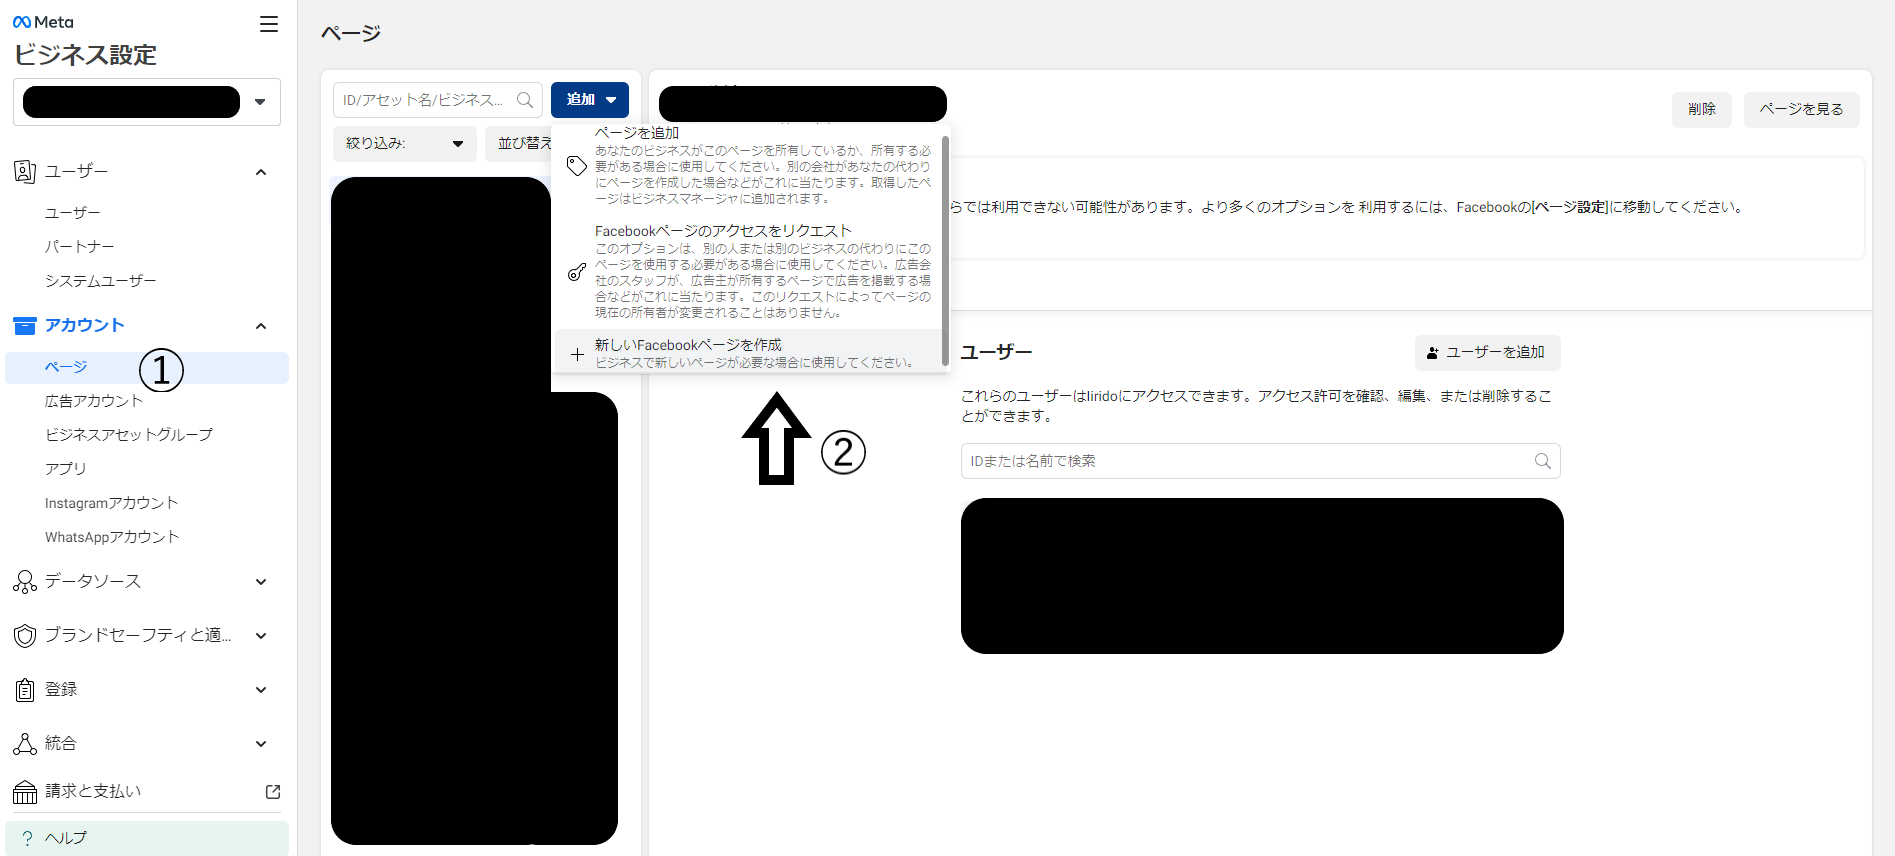Click magnifier icon in asset search box
Screen dimensions: 1895x856
(525, 100)
